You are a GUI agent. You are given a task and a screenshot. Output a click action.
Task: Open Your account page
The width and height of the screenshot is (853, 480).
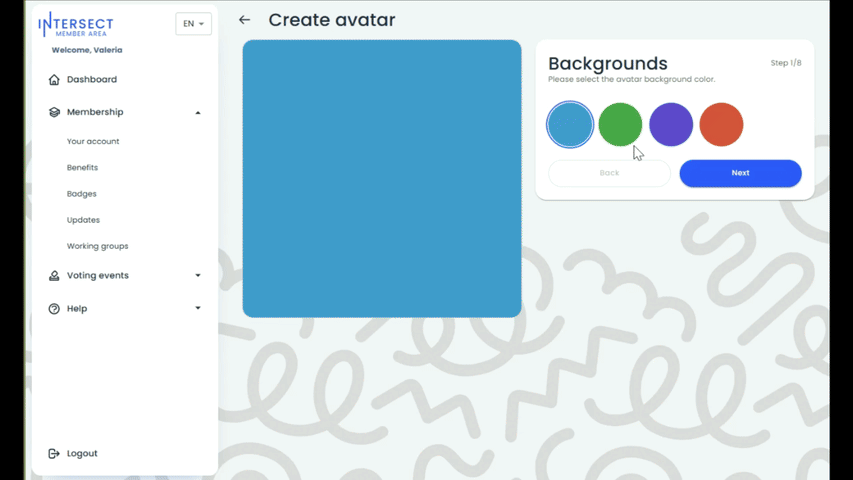coord(93,142)
